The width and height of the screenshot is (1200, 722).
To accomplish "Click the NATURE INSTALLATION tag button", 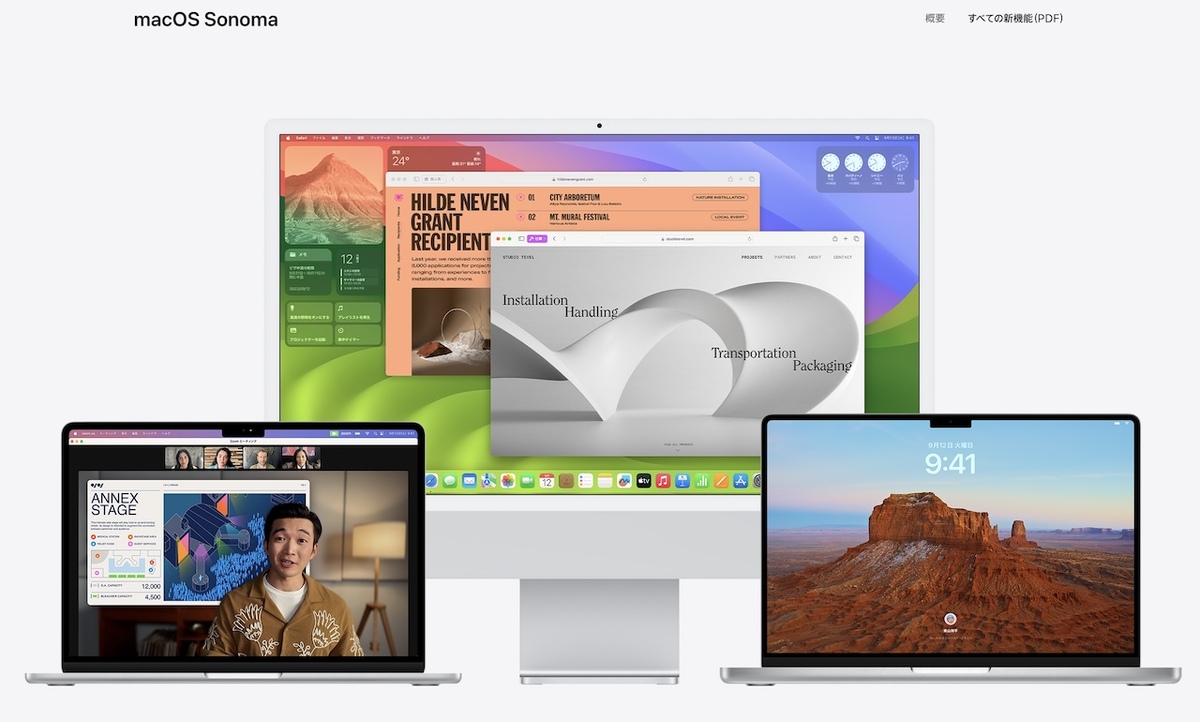I will click(720, 198).
